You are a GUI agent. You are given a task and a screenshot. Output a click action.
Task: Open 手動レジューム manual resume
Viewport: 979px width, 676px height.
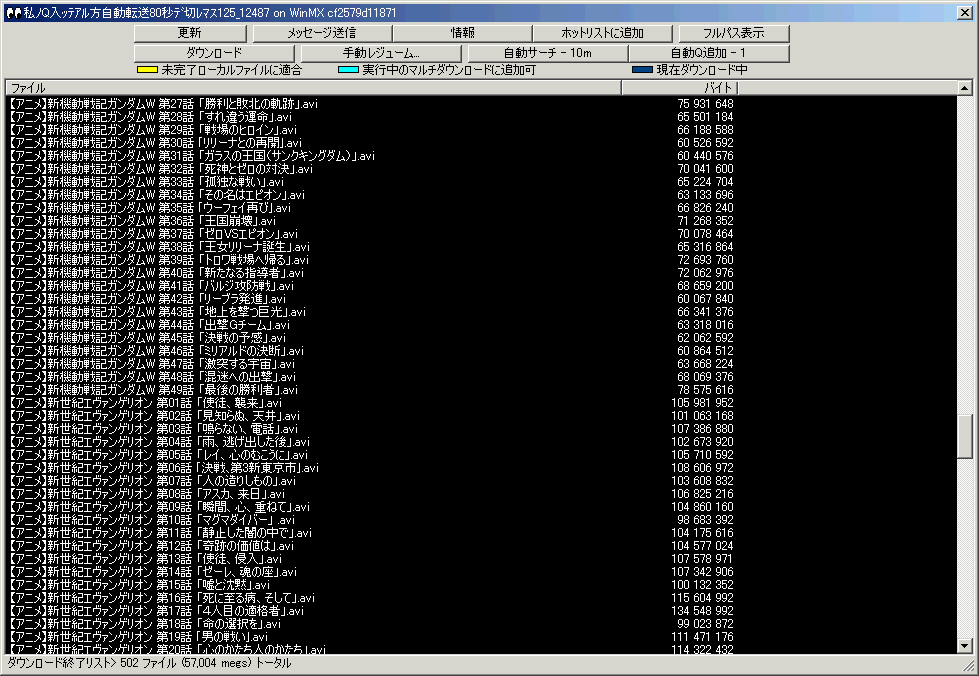pos(383,52)
